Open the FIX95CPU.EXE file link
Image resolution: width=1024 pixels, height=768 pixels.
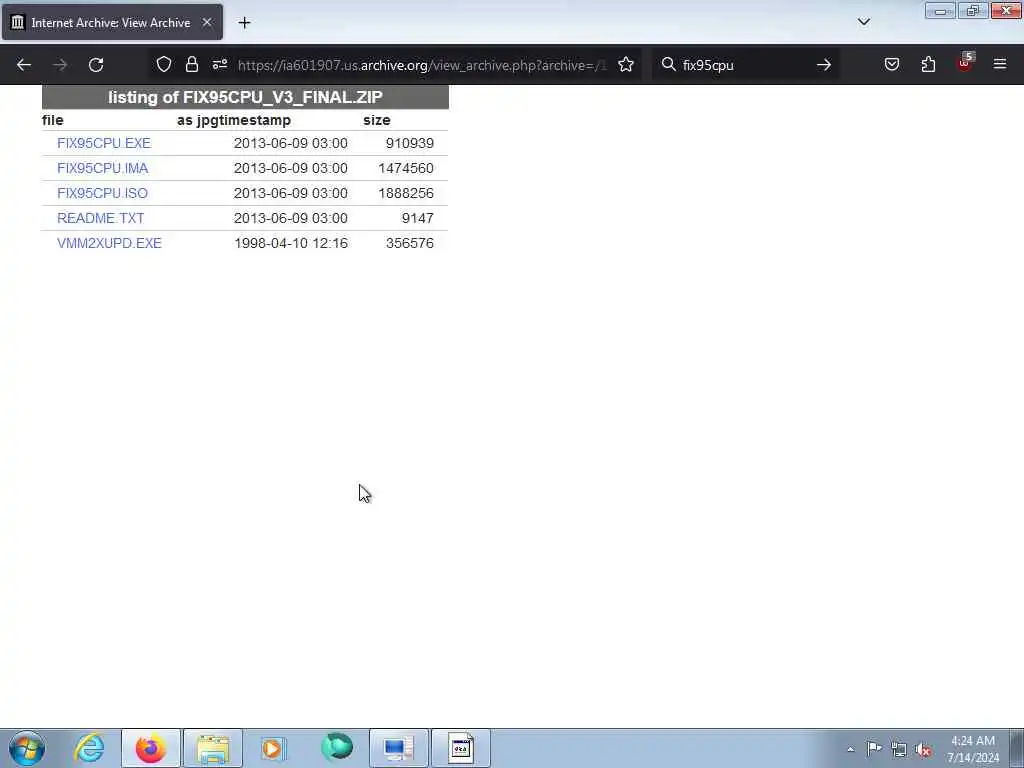click(x=104, y=143)
